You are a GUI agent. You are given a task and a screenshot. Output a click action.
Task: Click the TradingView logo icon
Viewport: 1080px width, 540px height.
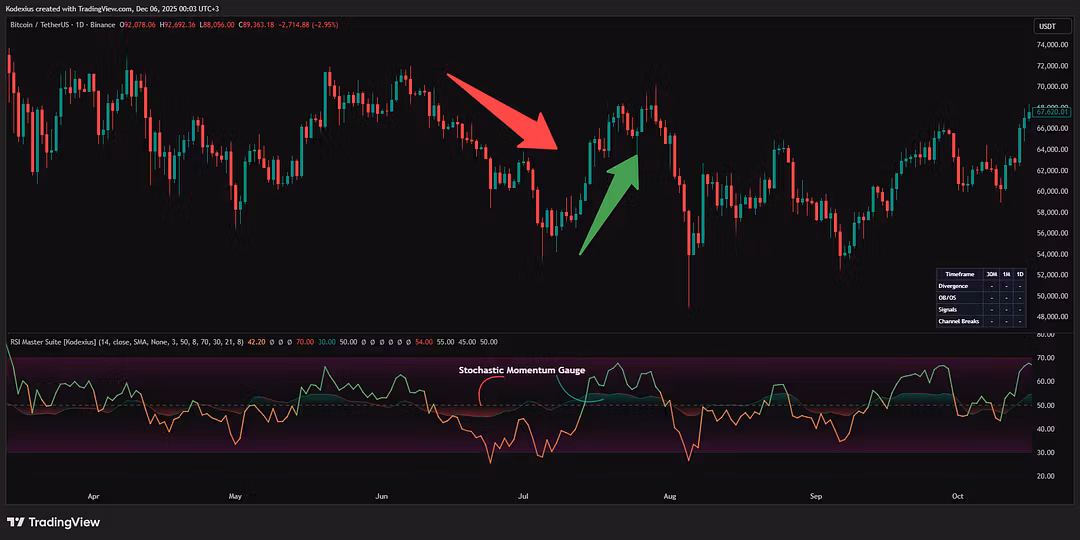click(x=16, y=522)
